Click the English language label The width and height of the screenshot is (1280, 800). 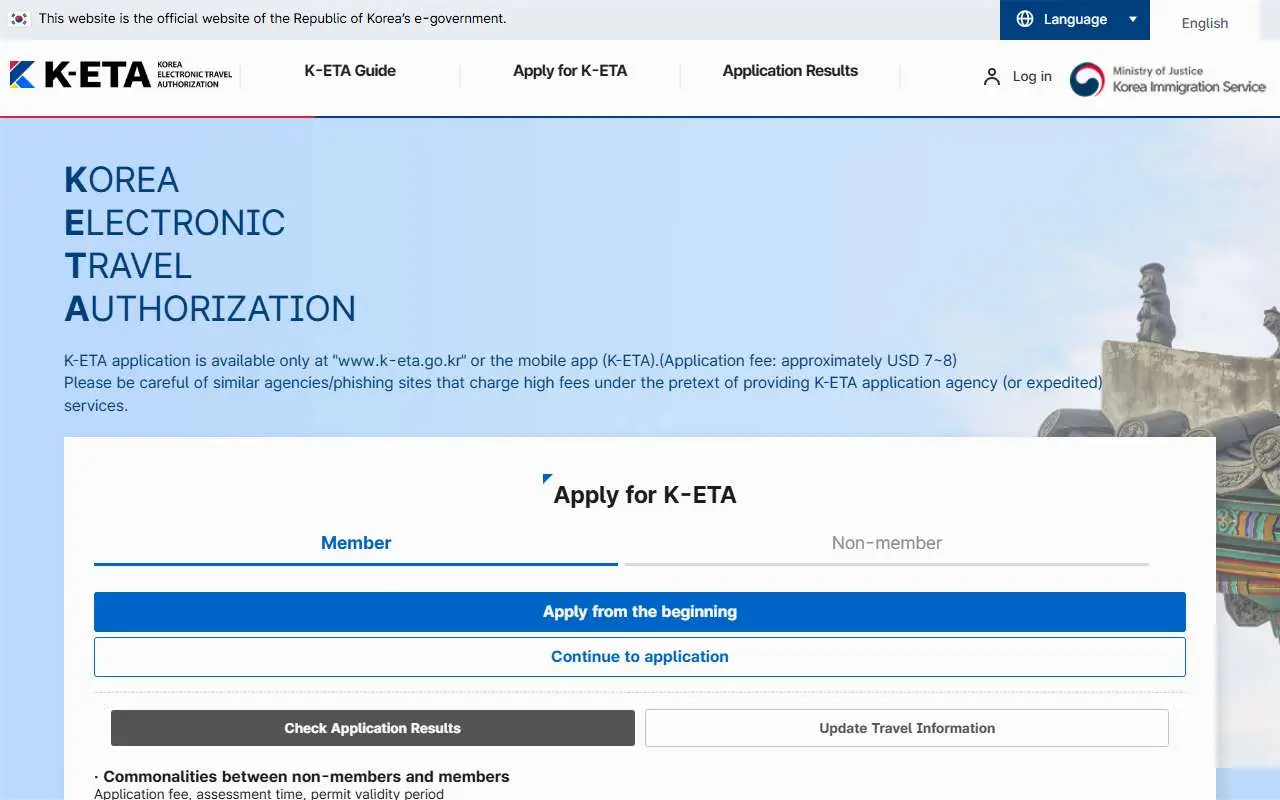[1205, 23]
